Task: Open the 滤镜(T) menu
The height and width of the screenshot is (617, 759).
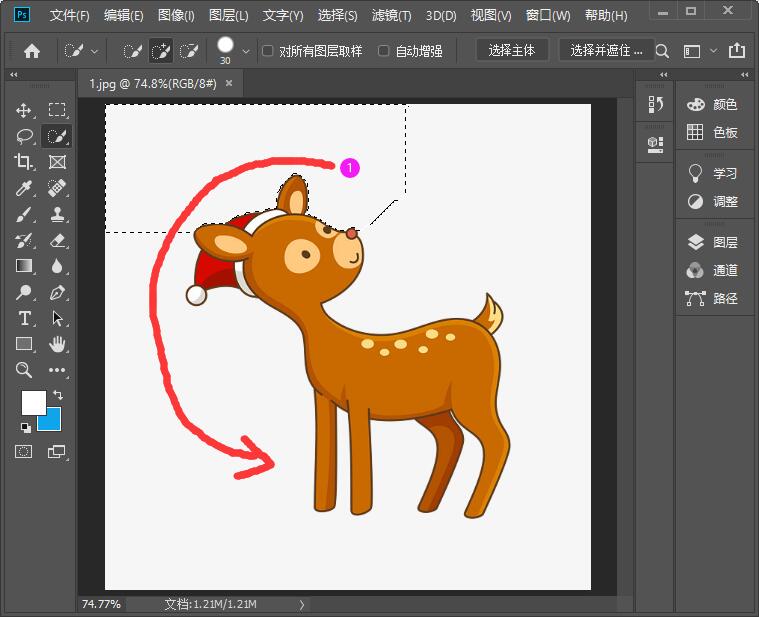Action: tap(393, 16)
